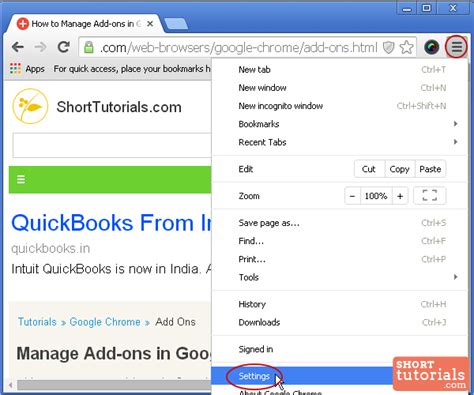Click the Cut button
Viewport: 474px width, 395px height.
point(369,169)
